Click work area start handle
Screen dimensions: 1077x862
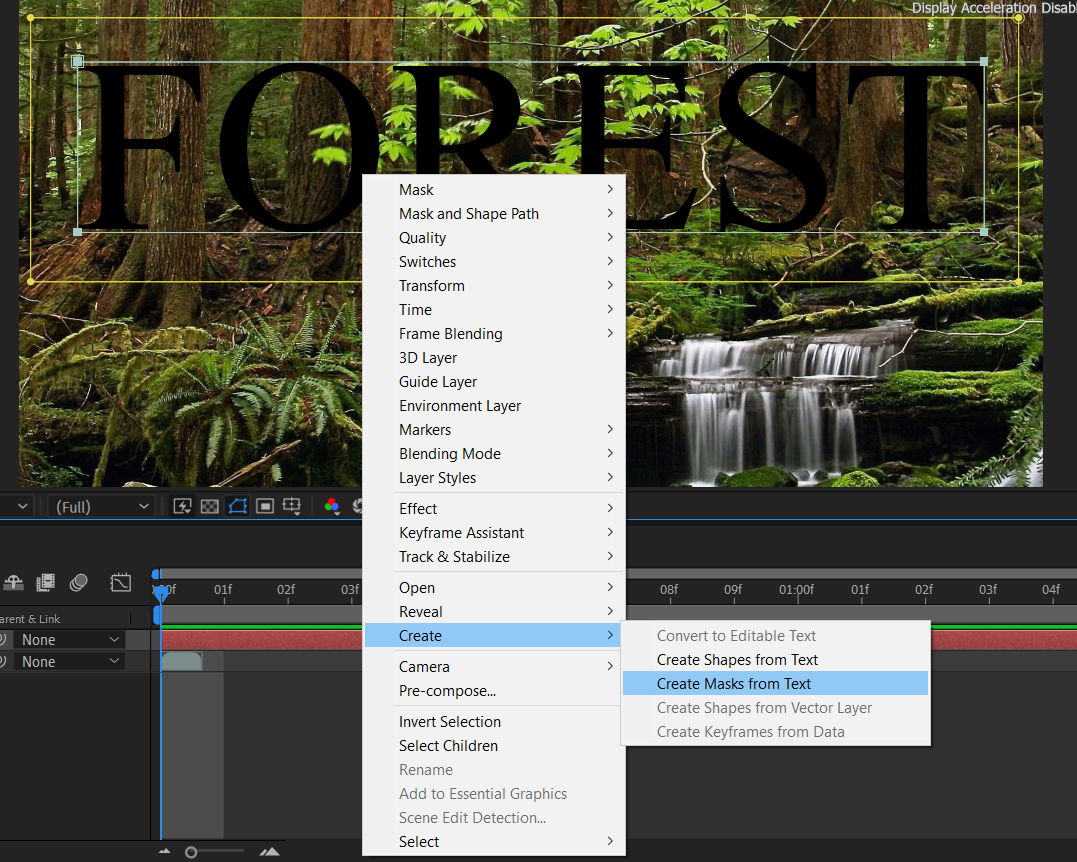(x=157, y=614)
